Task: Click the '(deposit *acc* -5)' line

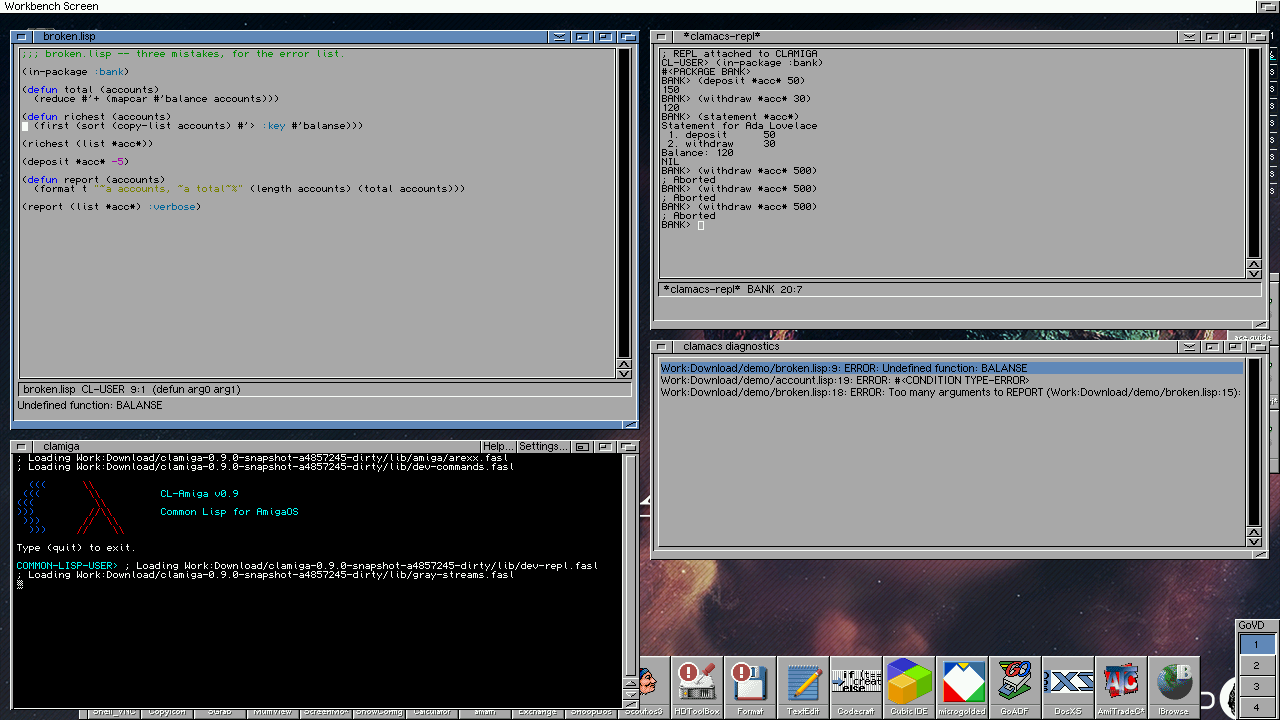Action: pyautogui.click(x=75, y=162)
